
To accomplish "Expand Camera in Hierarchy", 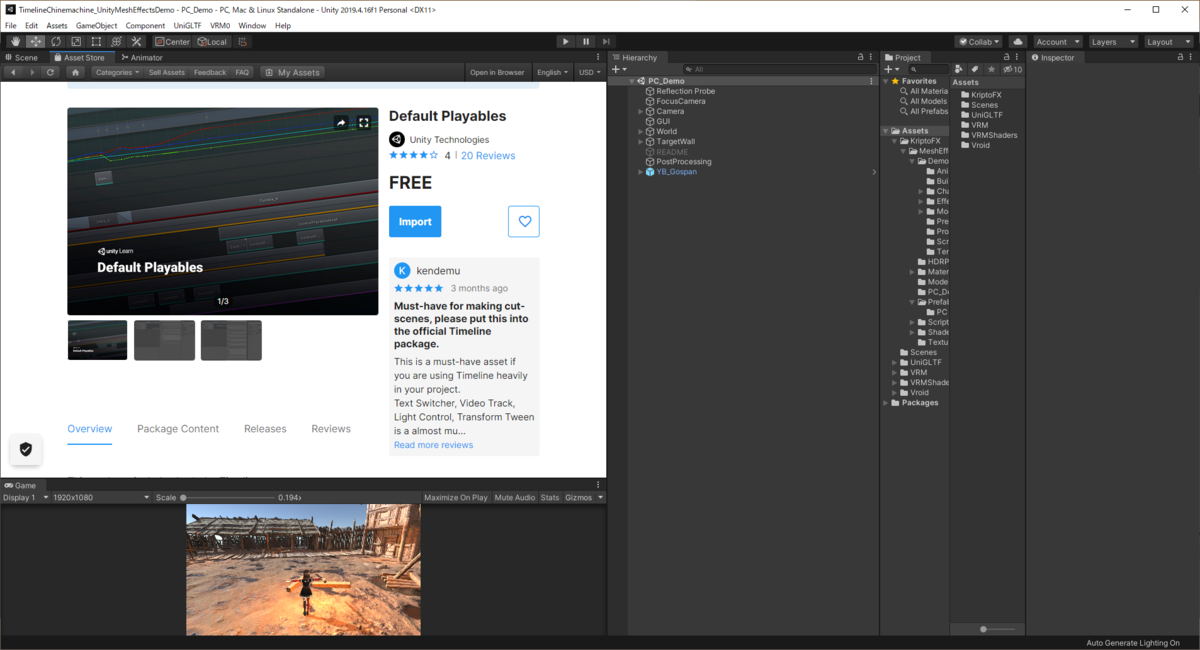I will [x=640, y=112].
